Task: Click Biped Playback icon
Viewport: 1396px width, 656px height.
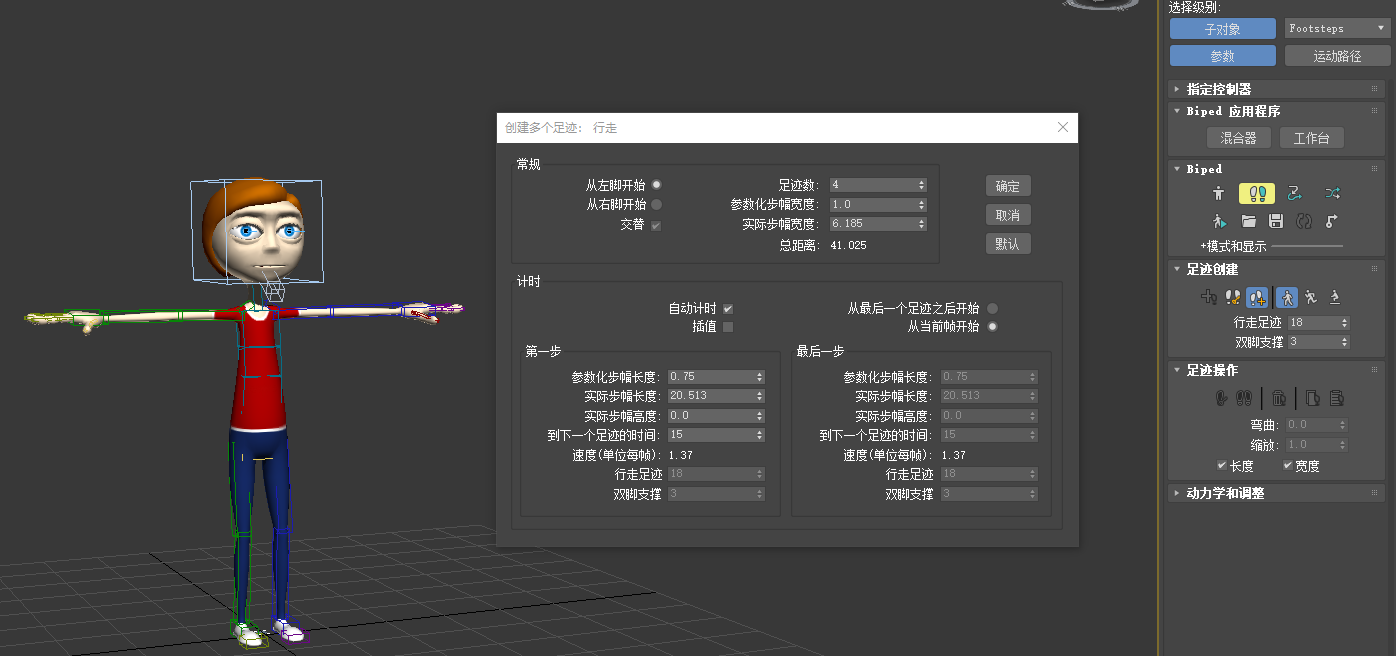Action: [1220, 221]
